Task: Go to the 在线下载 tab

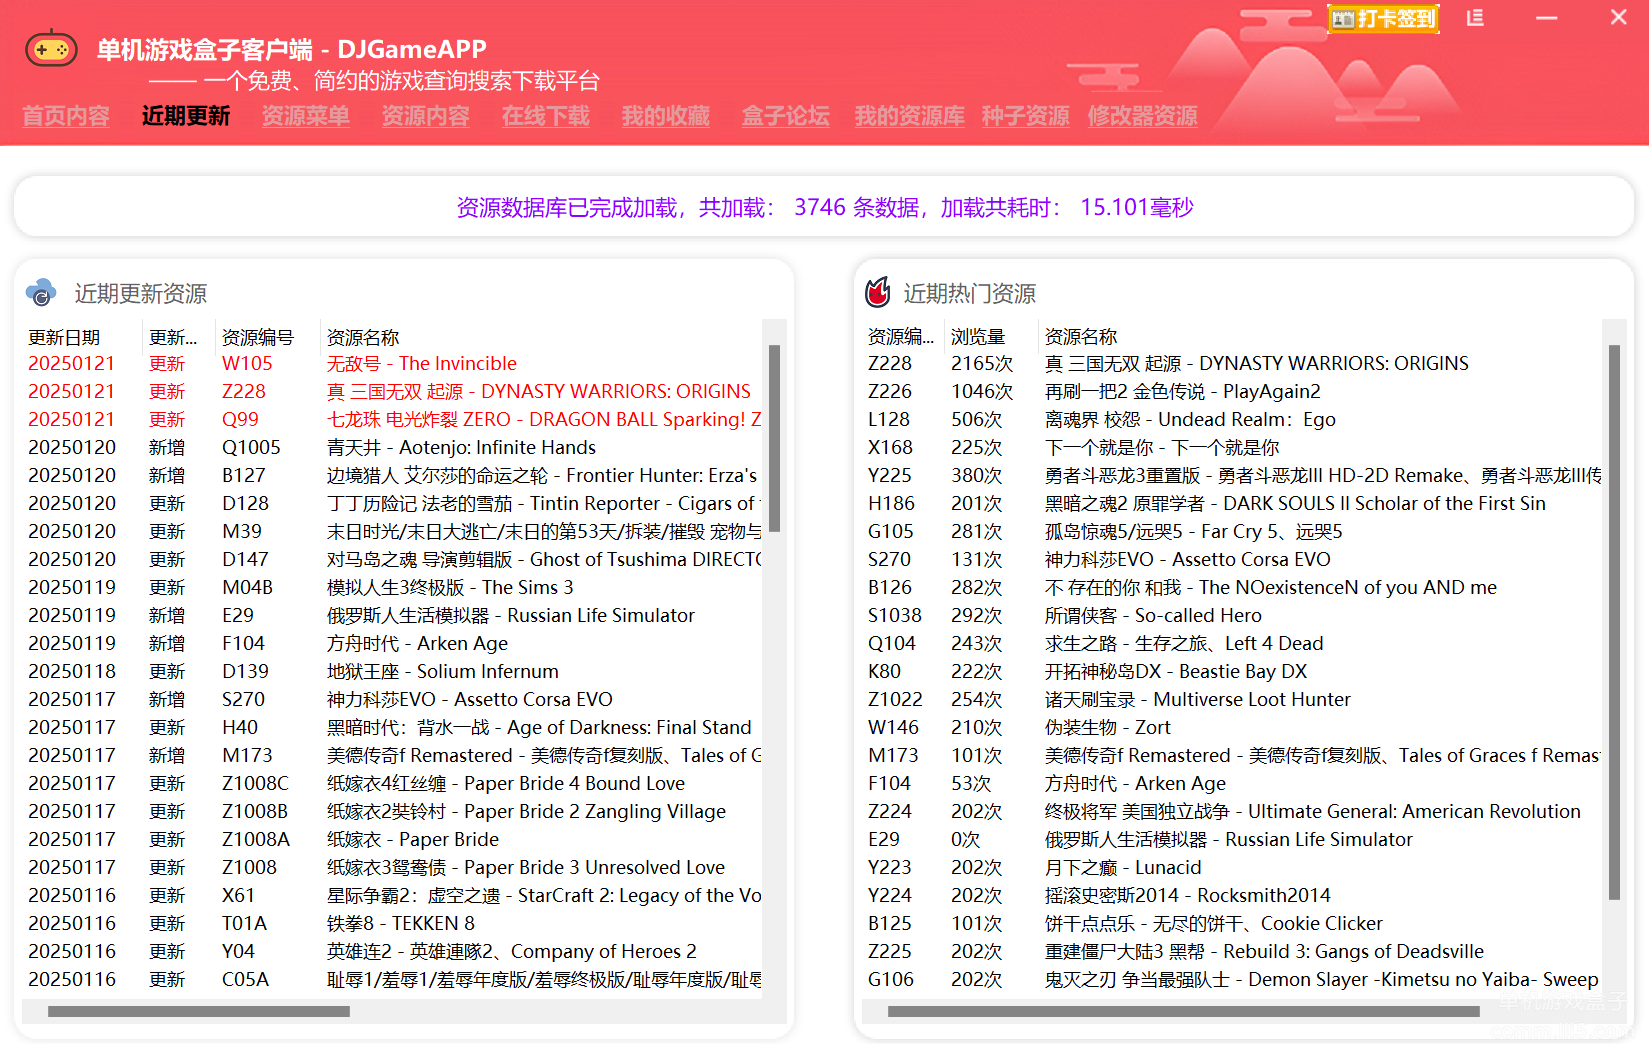Action: tap(546, 116)
